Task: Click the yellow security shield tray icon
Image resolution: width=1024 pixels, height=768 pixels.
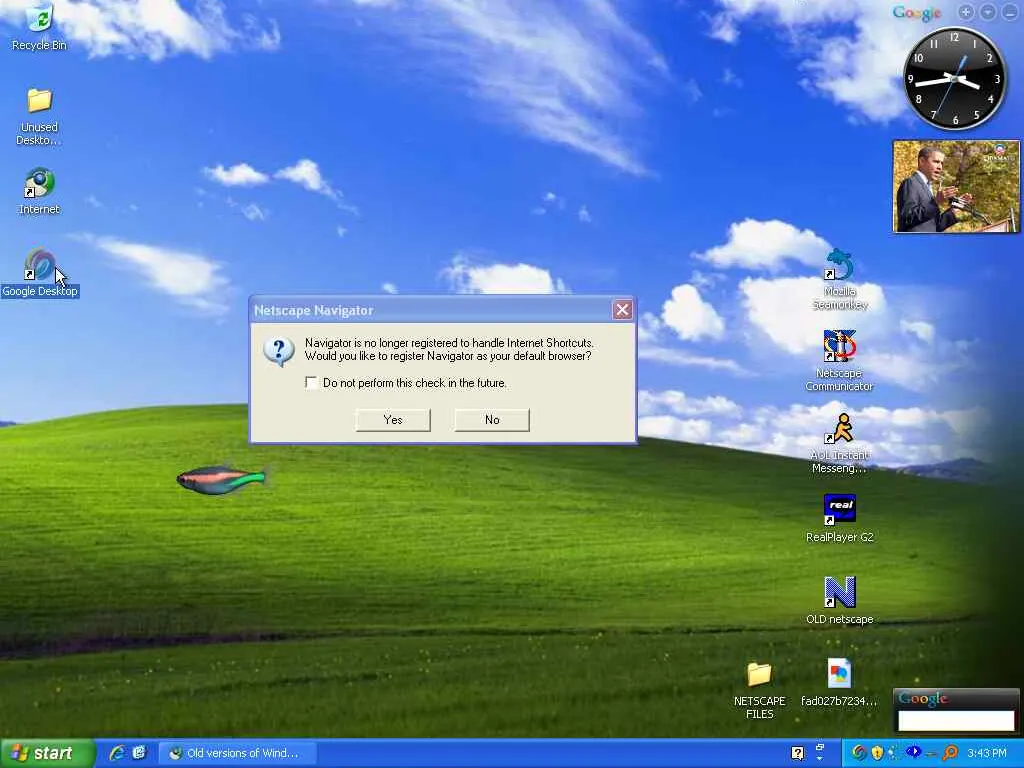Action: (877, 753)
